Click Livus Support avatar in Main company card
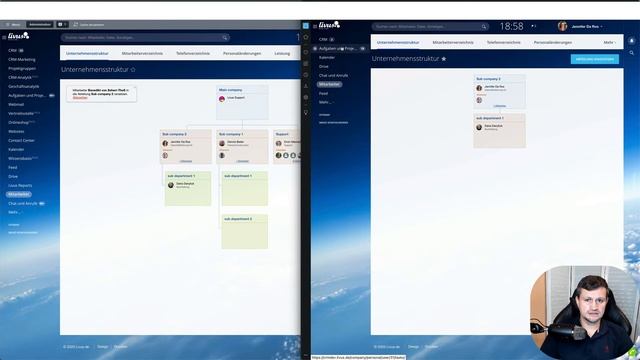The width and height of the screenshot is (640, 360). point(222,99)
